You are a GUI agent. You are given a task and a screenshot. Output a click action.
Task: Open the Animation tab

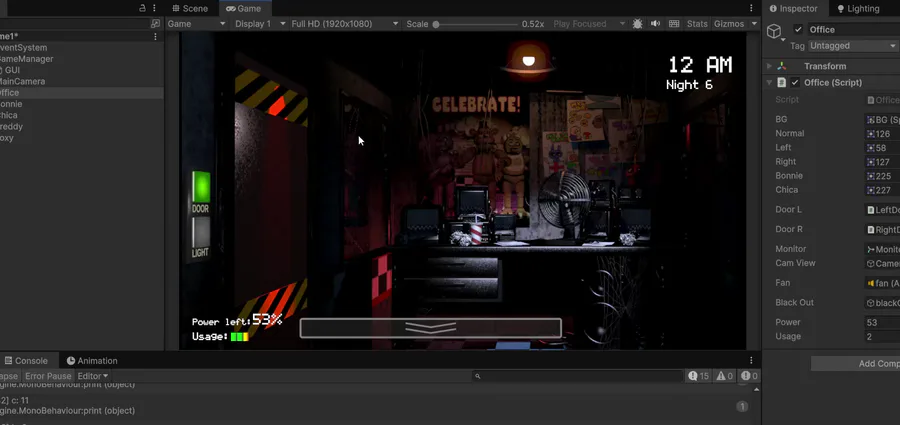92,361
